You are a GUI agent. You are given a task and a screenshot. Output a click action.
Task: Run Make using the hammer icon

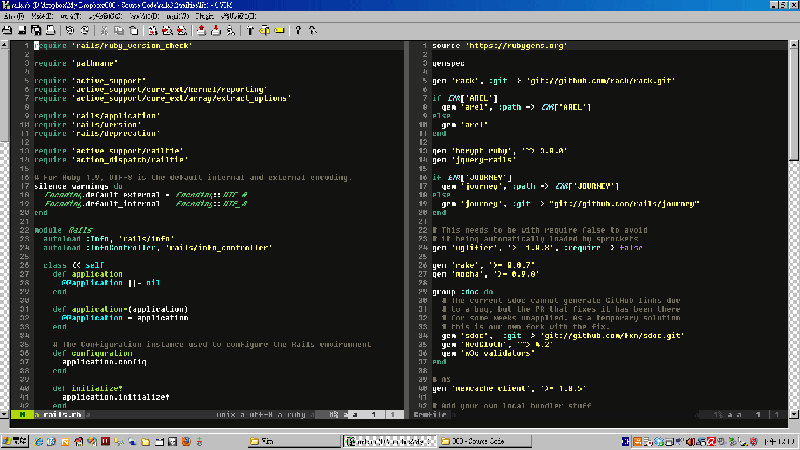248,30
